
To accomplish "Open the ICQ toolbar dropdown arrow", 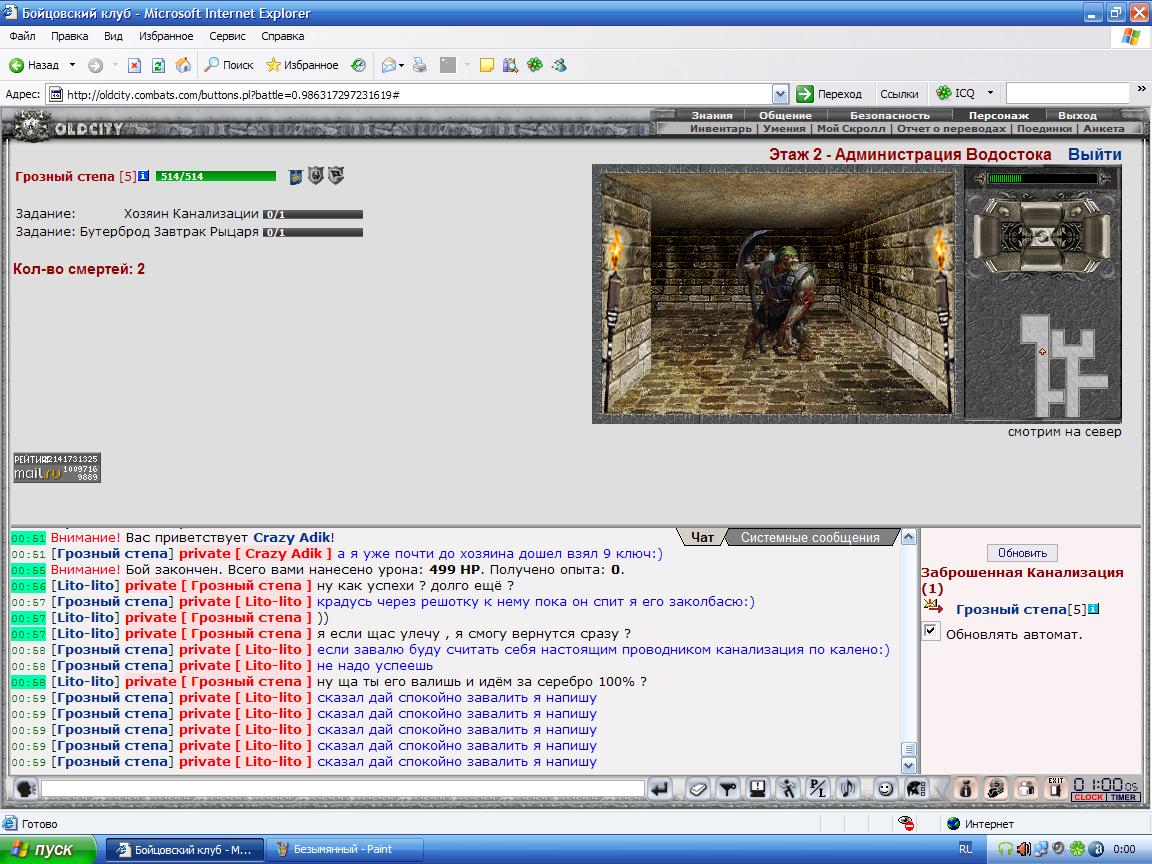I will (x=990, y=93).
